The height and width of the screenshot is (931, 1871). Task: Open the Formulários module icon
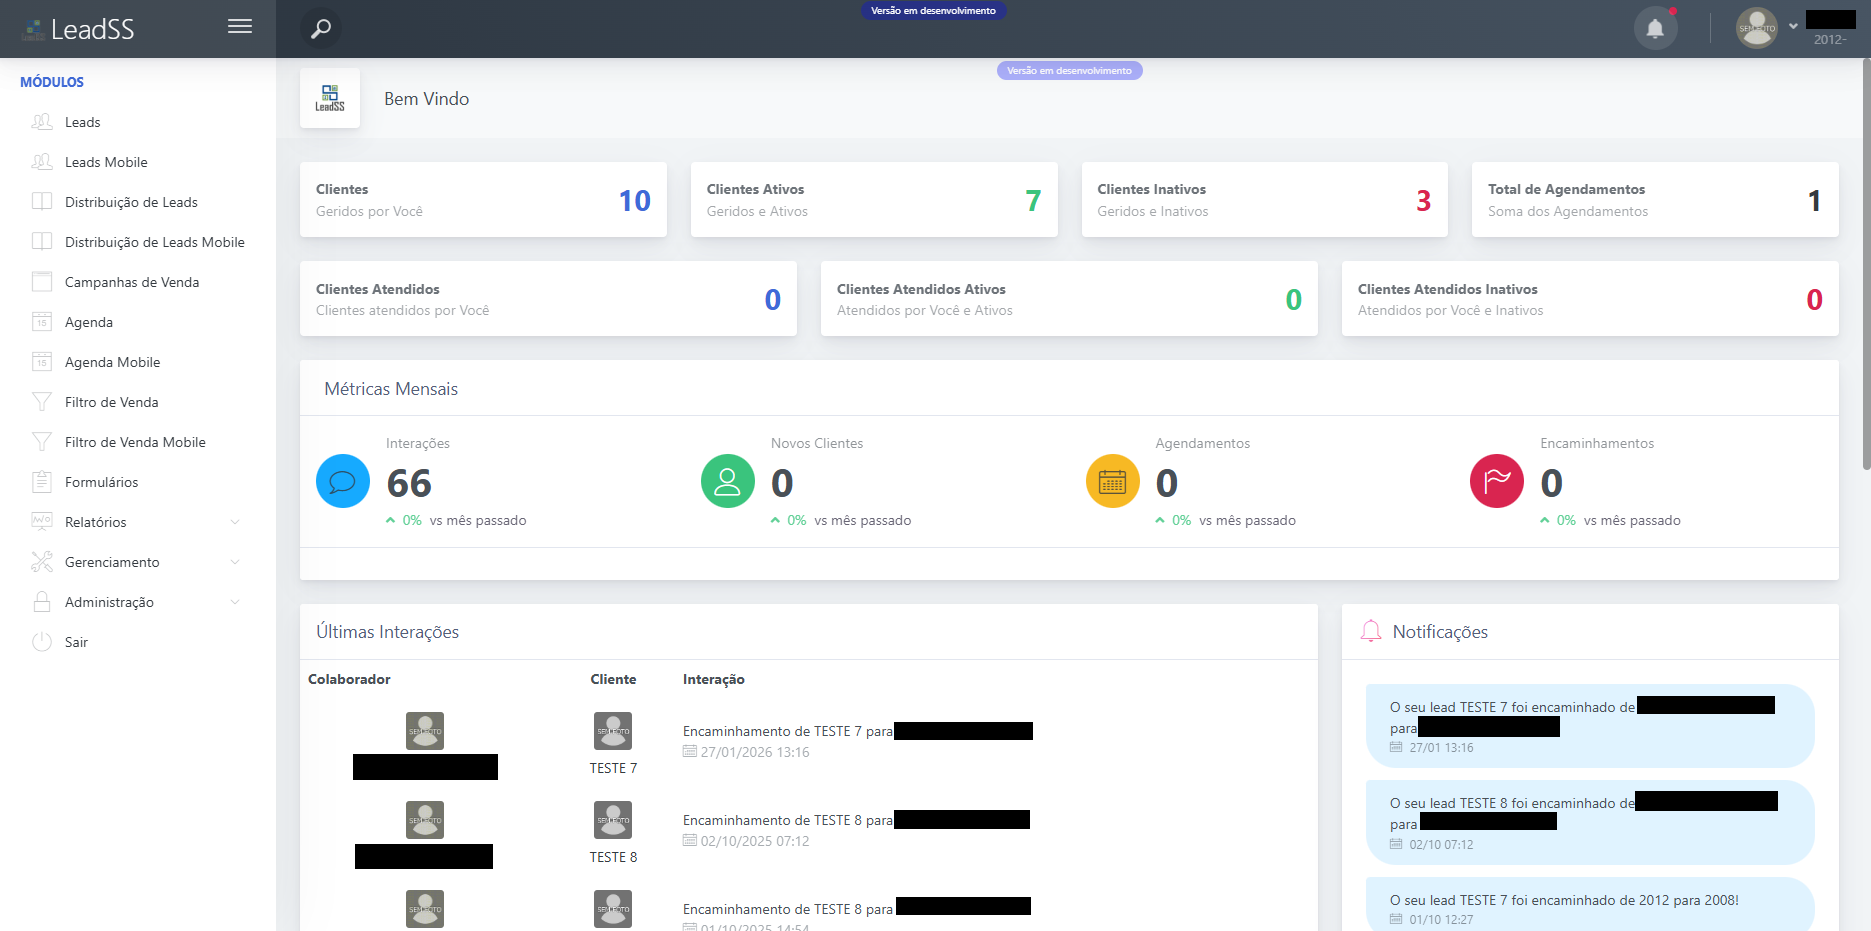(x=41, y=481)
